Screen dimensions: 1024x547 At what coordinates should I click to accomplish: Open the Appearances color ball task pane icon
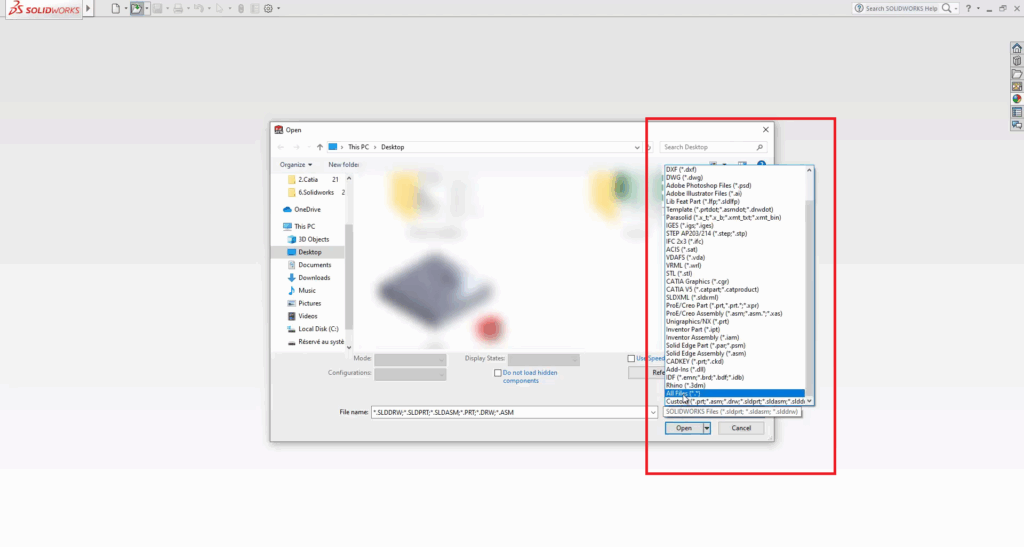1016,99
